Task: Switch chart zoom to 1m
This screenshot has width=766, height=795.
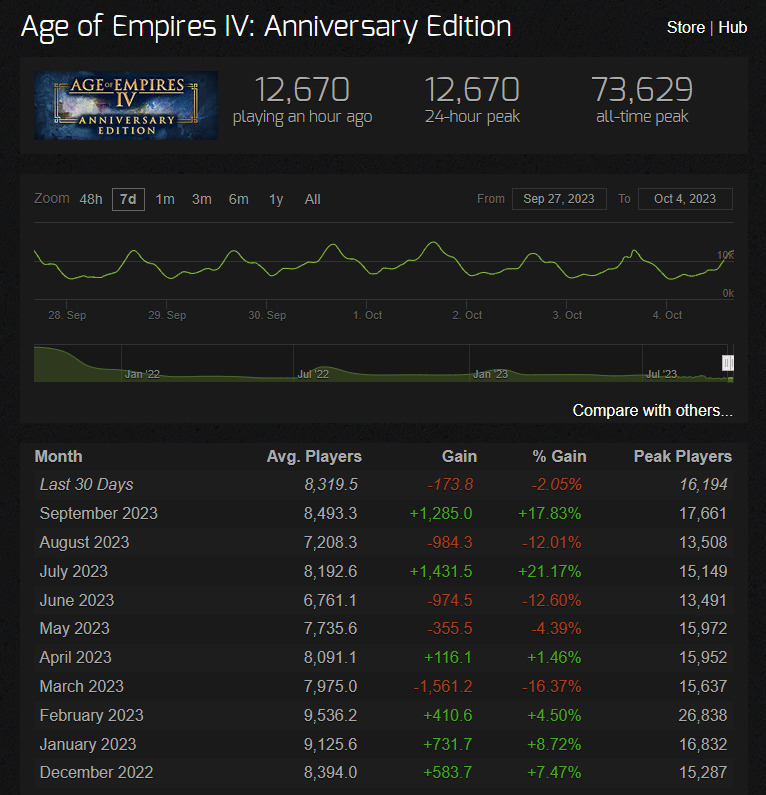Action: click(165, 199)
